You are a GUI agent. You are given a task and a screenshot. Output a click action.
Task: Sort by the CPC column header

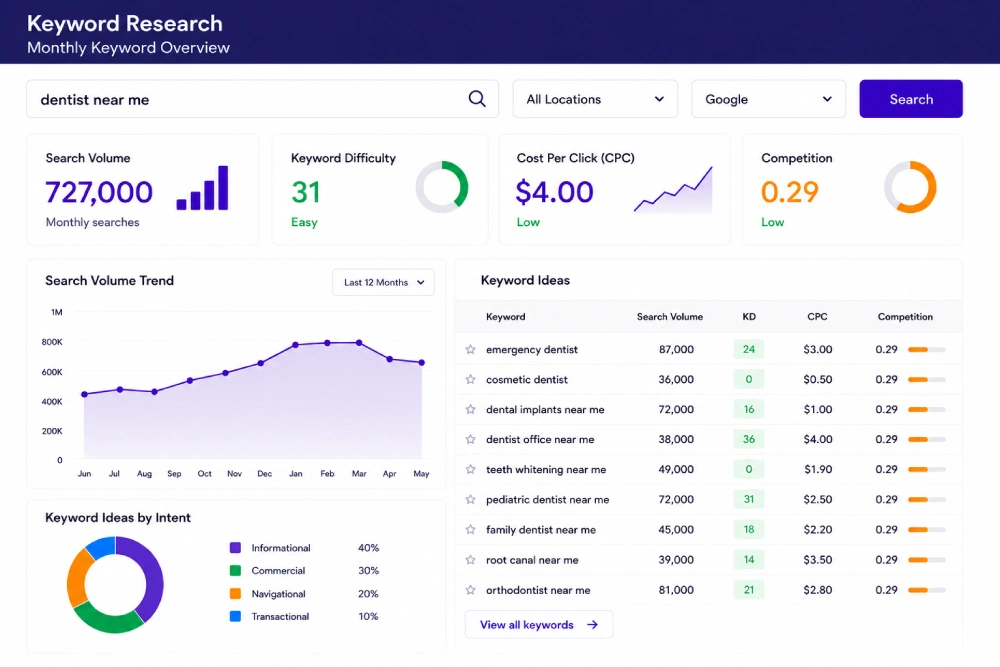817,317
